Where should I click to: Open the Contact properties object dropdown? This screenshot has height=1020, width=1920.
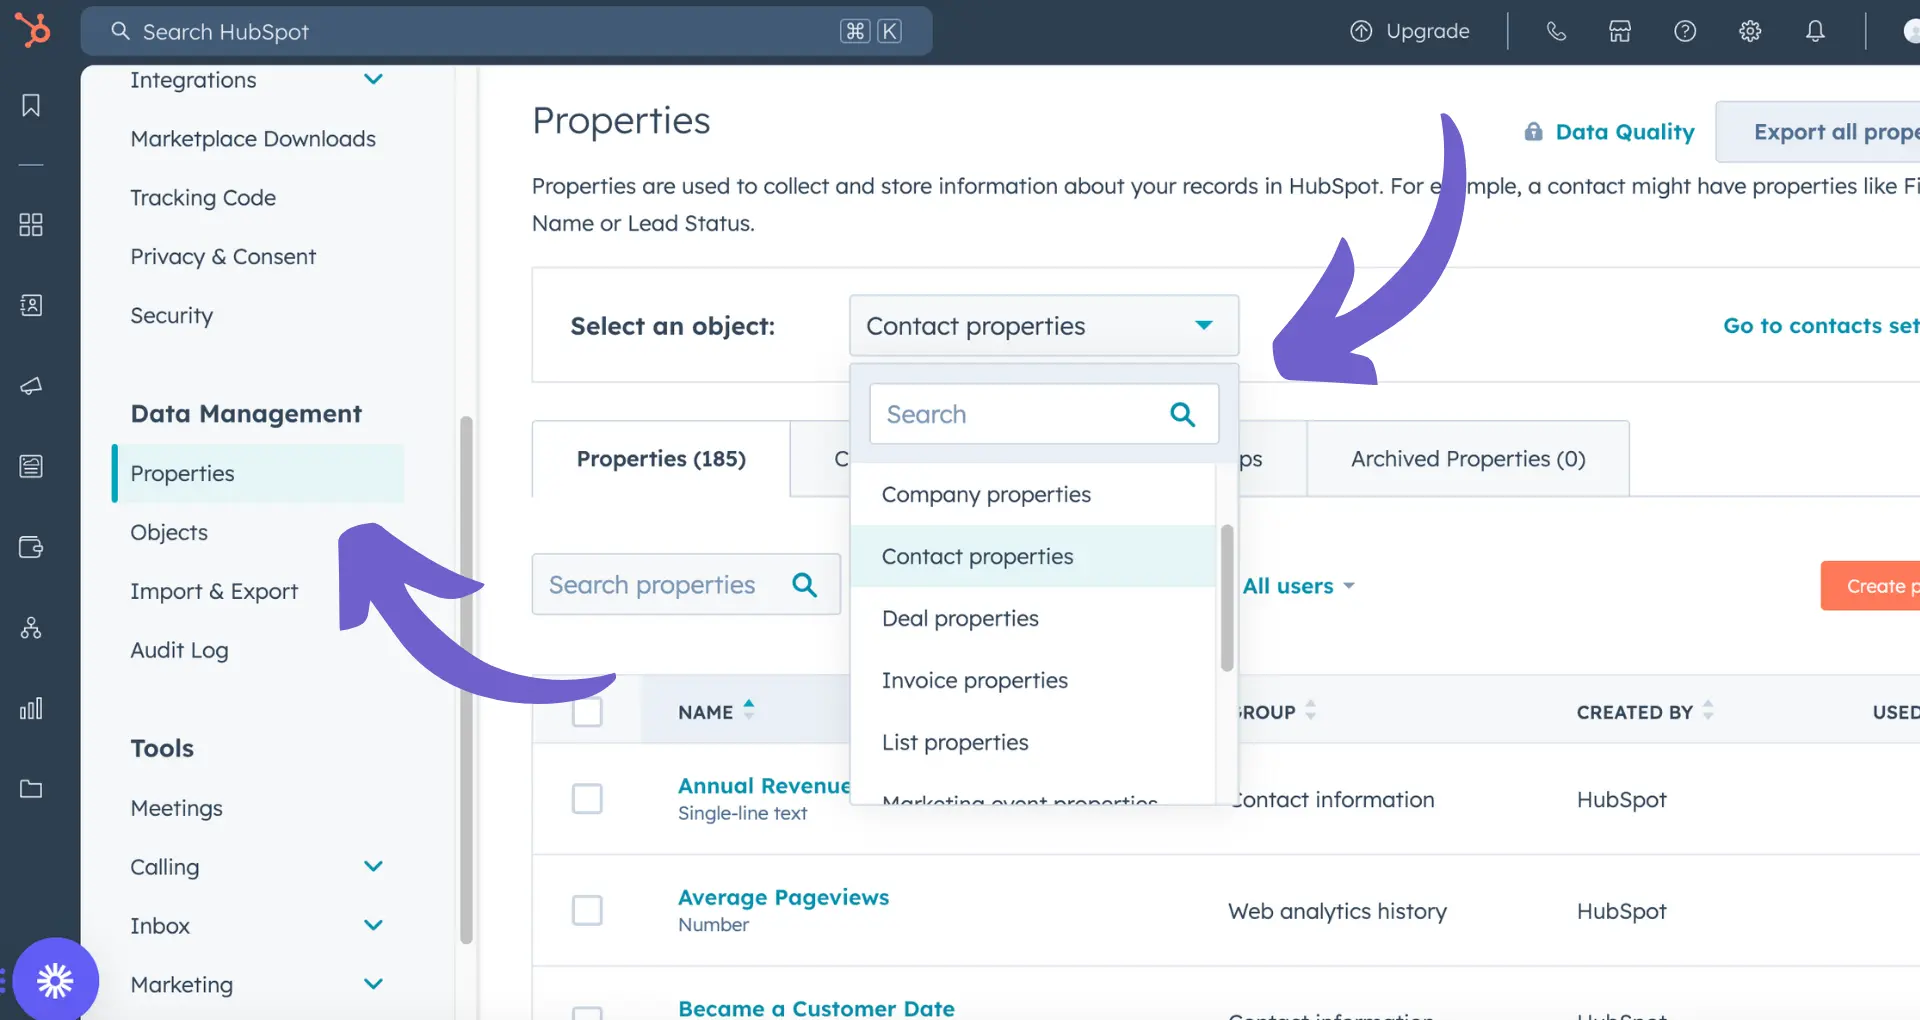tap(1044, 325)
